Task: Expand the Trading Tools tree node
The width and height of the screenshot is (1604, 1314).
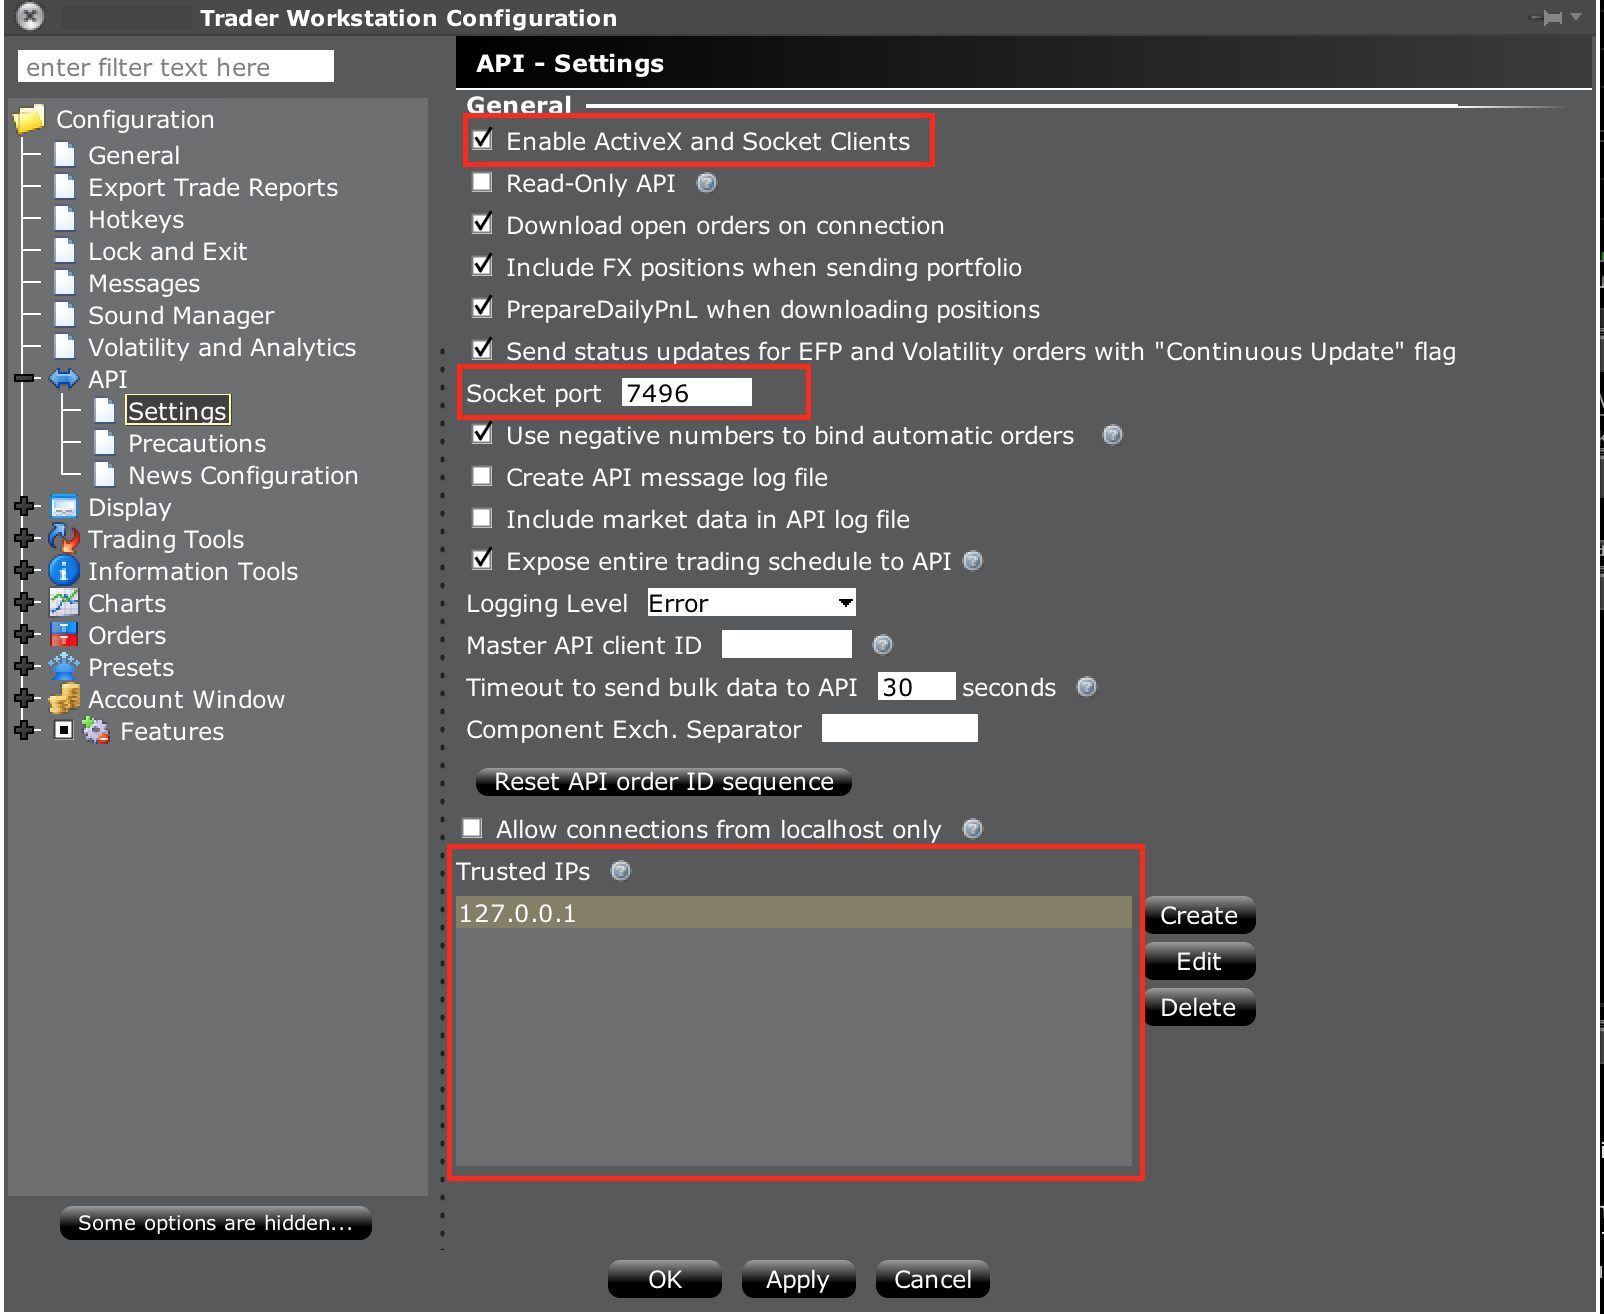Action: (24, 539)
